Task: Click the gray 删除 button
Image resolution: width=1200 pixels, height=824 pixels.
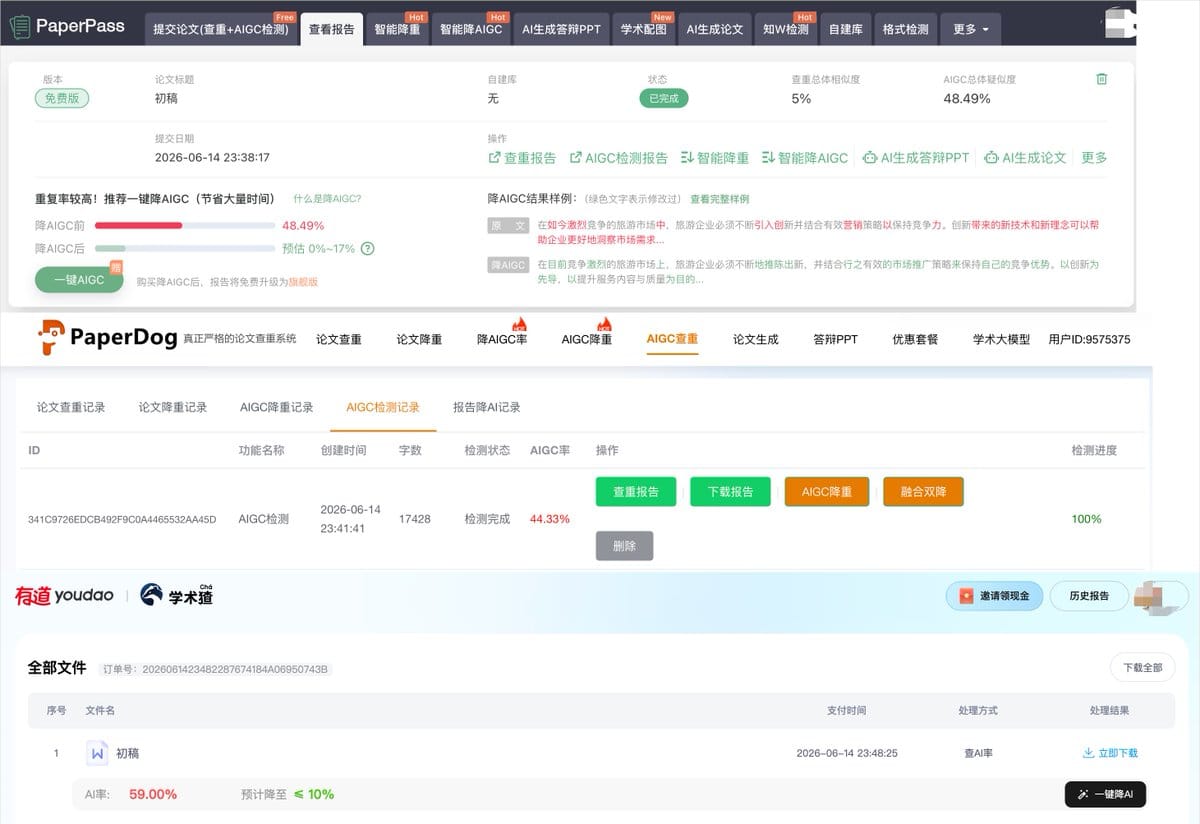Action: tap(624, 546)
